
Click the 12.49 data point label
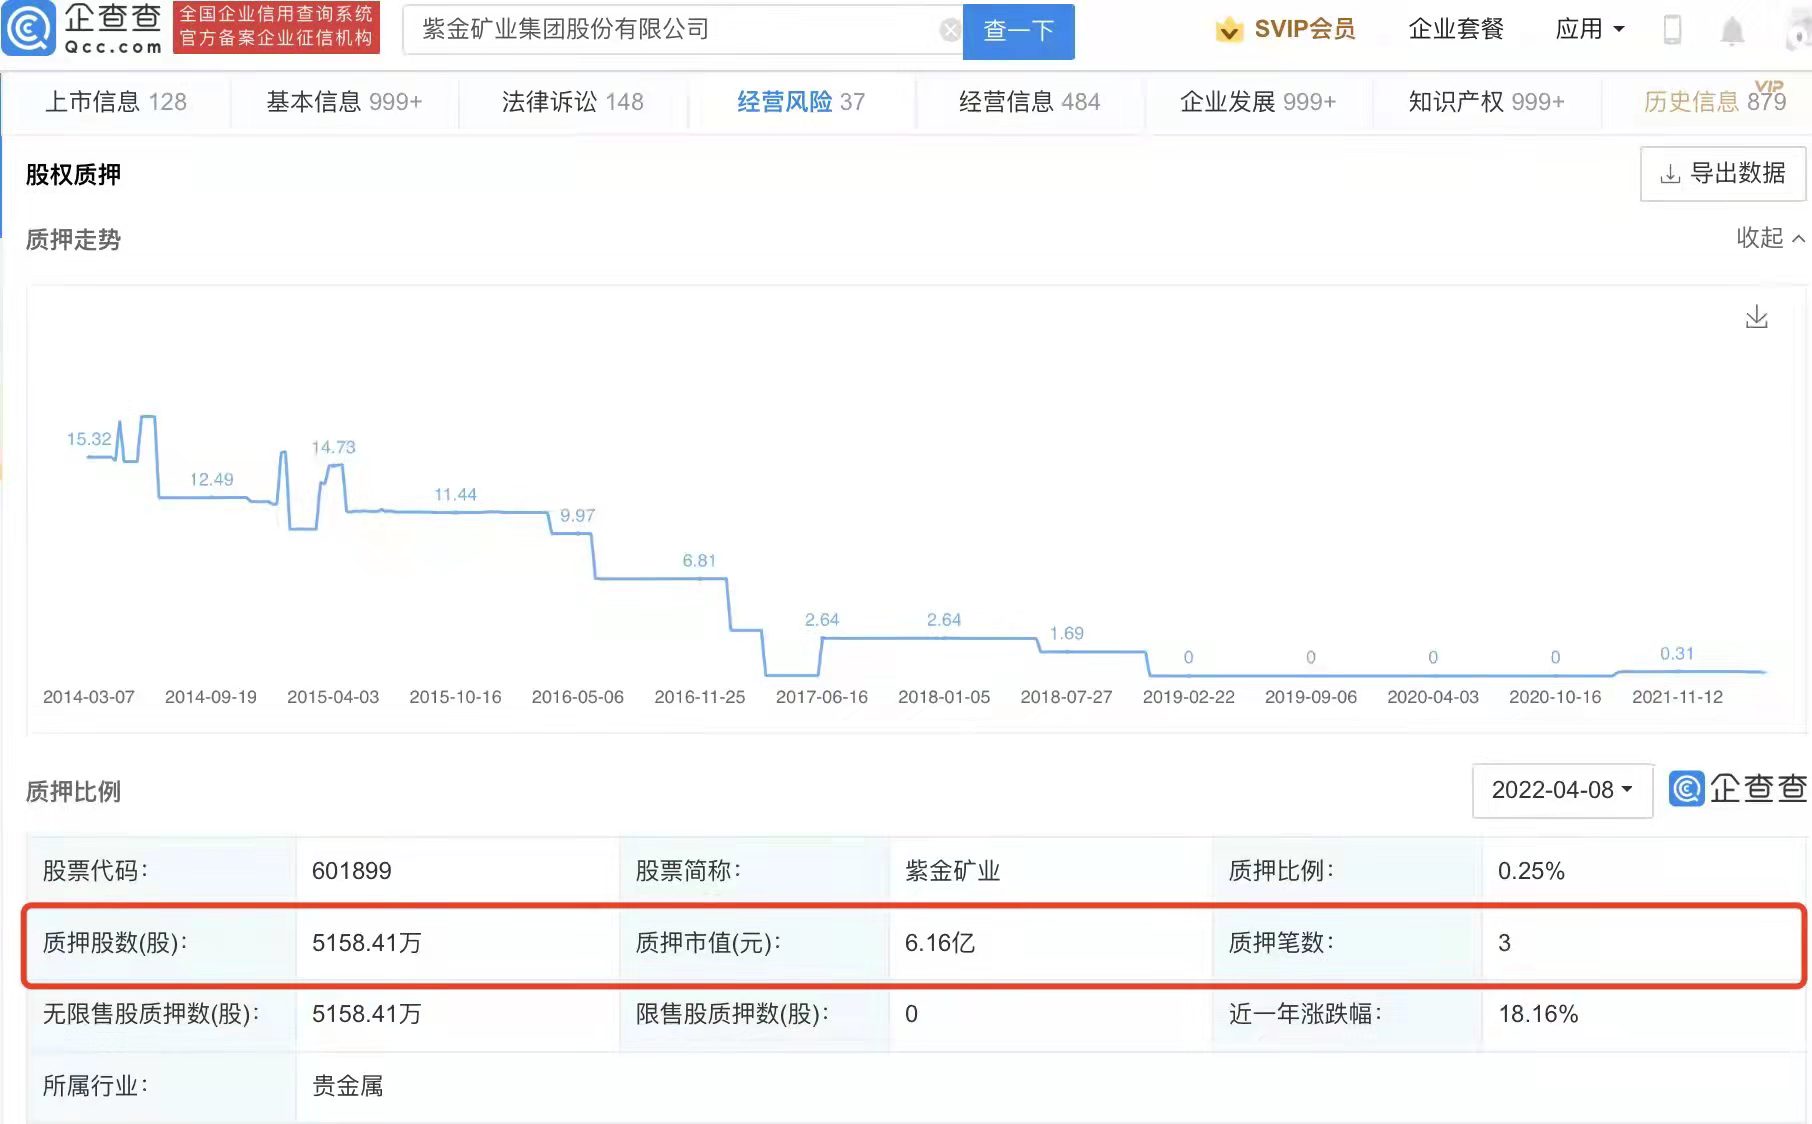[211, 479]
